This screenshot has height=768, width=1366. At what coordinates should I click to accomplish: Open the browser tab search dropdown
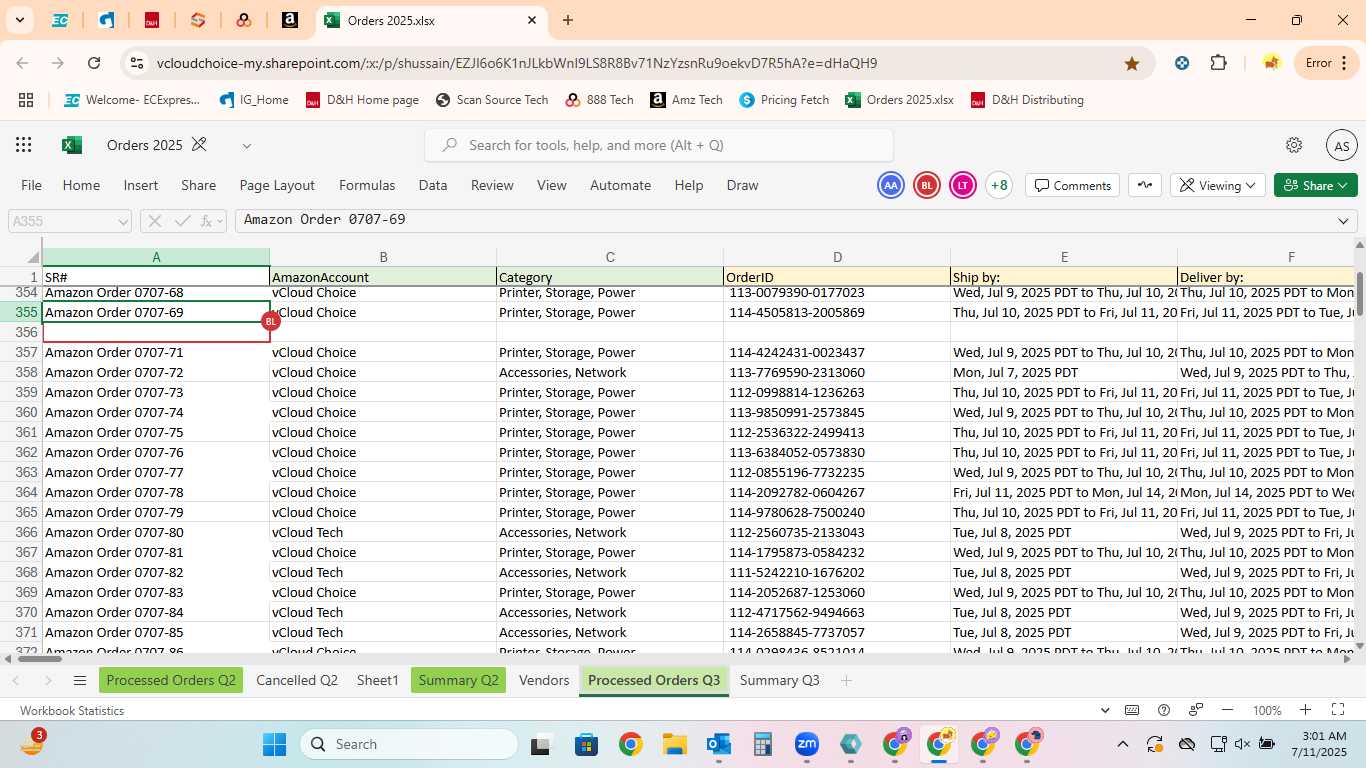(x=19, y=20)
